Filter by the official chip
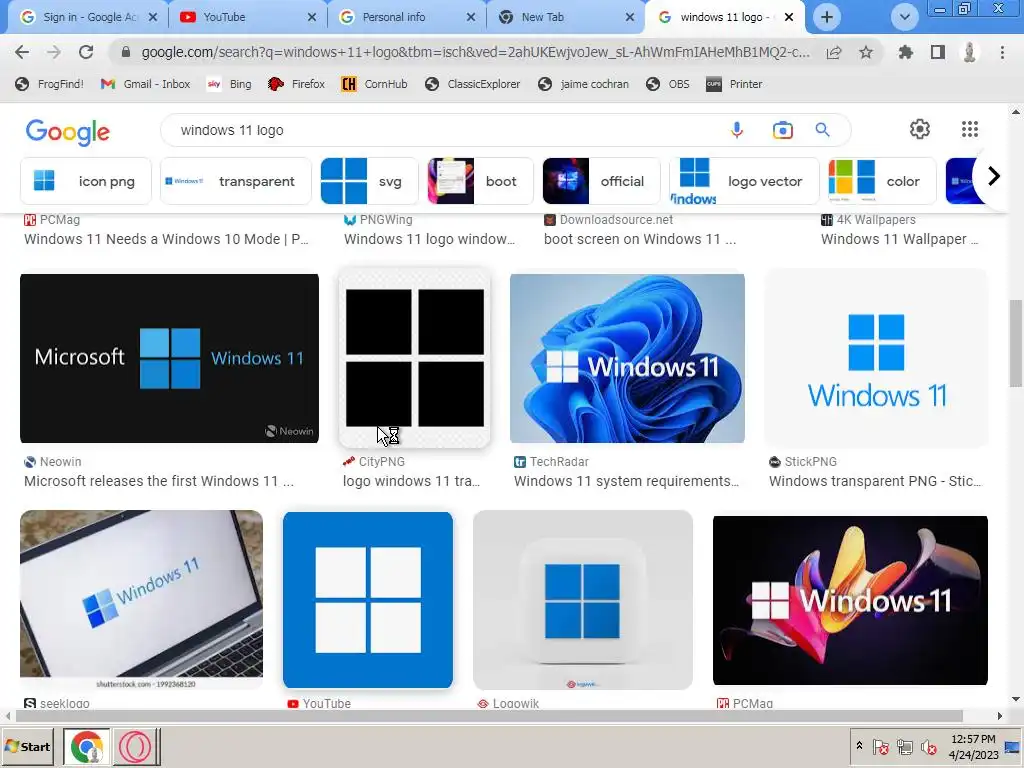 tap(601, 181)
